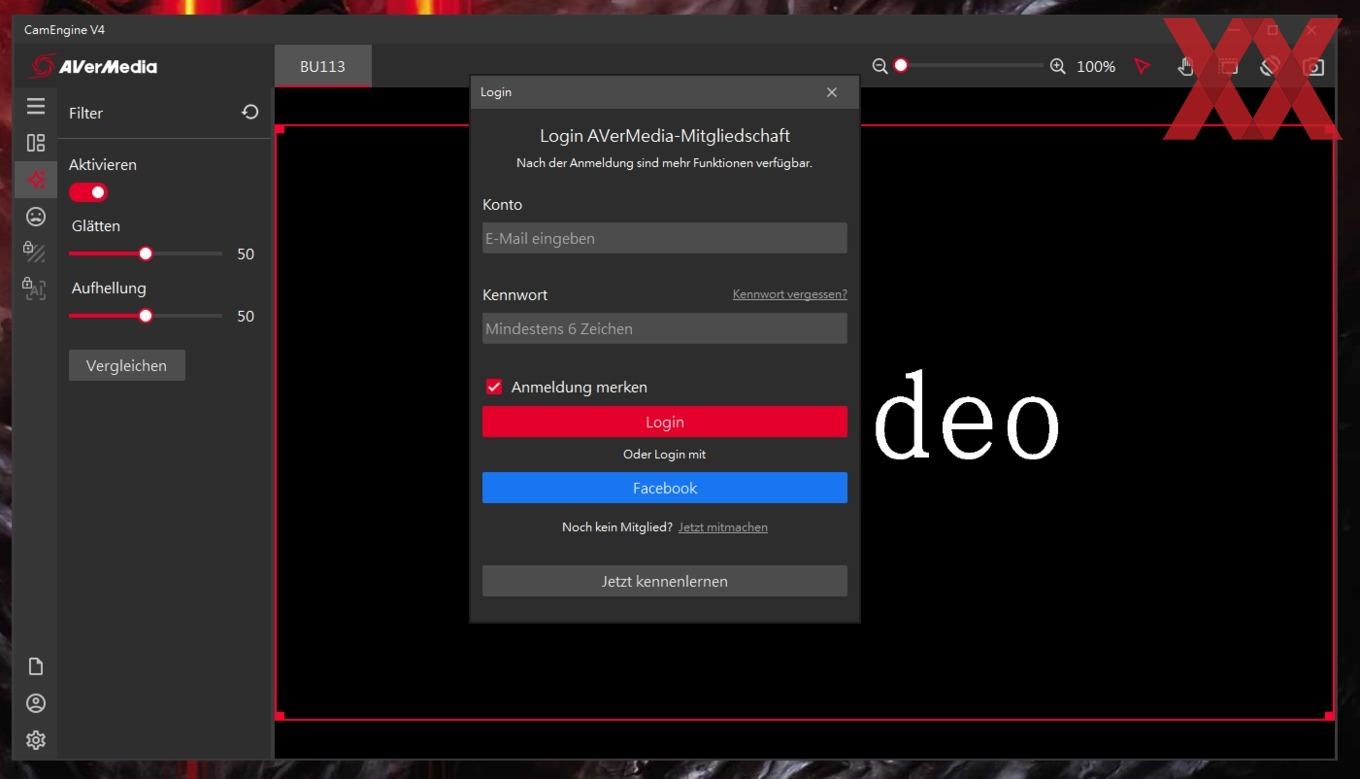Uncheck Anmeldung merken checkbox
The width and height of the screenshot is (1360, 779).
pos(494,387)
